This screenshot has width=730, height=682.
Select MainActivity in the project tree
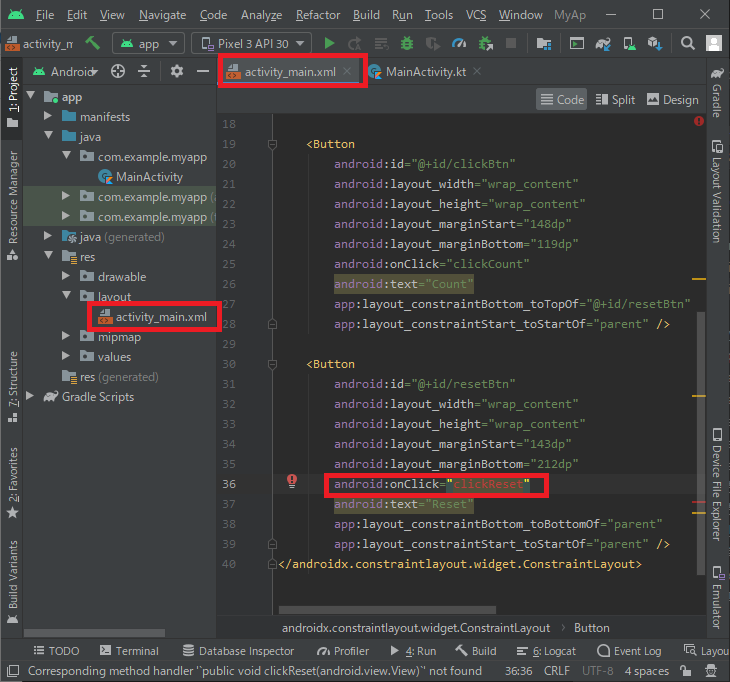coord(149,177)
